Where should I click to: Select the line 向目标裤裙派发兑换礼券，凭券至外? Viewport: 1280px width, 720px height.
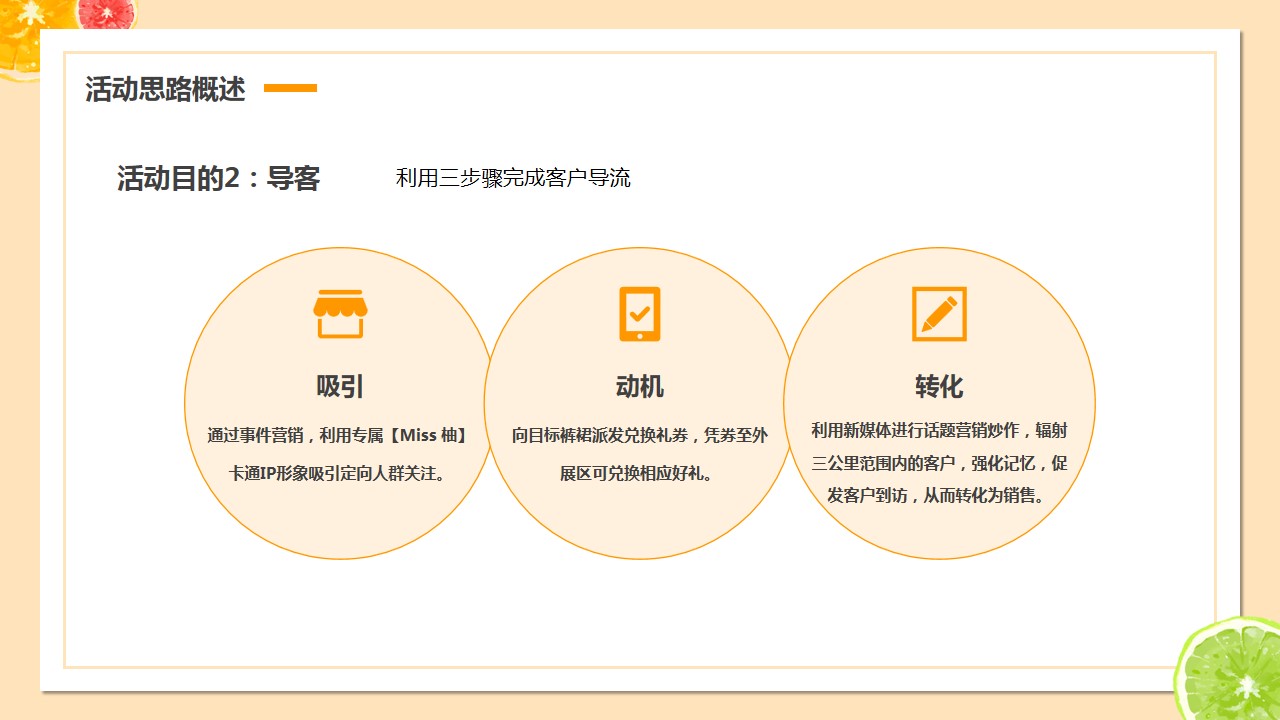640,436
